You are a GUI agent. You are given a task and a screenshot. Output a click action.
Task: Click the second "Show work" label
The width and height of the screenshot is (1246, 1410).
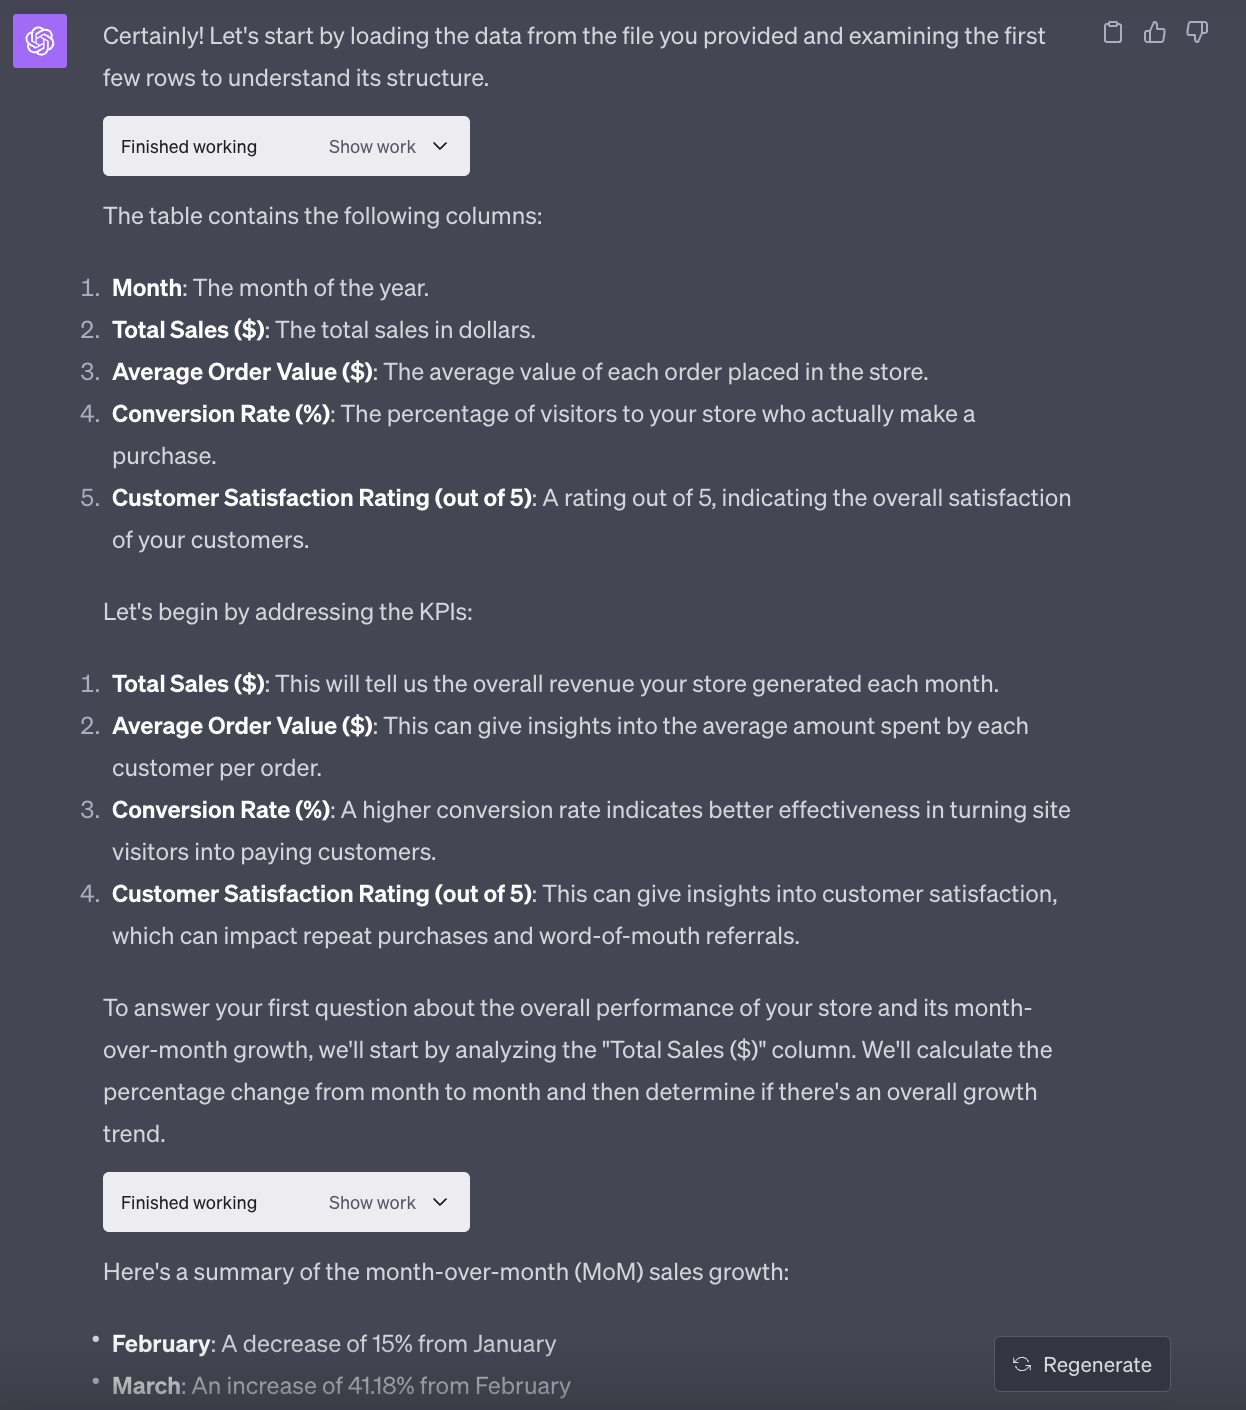click(372, 1203)
